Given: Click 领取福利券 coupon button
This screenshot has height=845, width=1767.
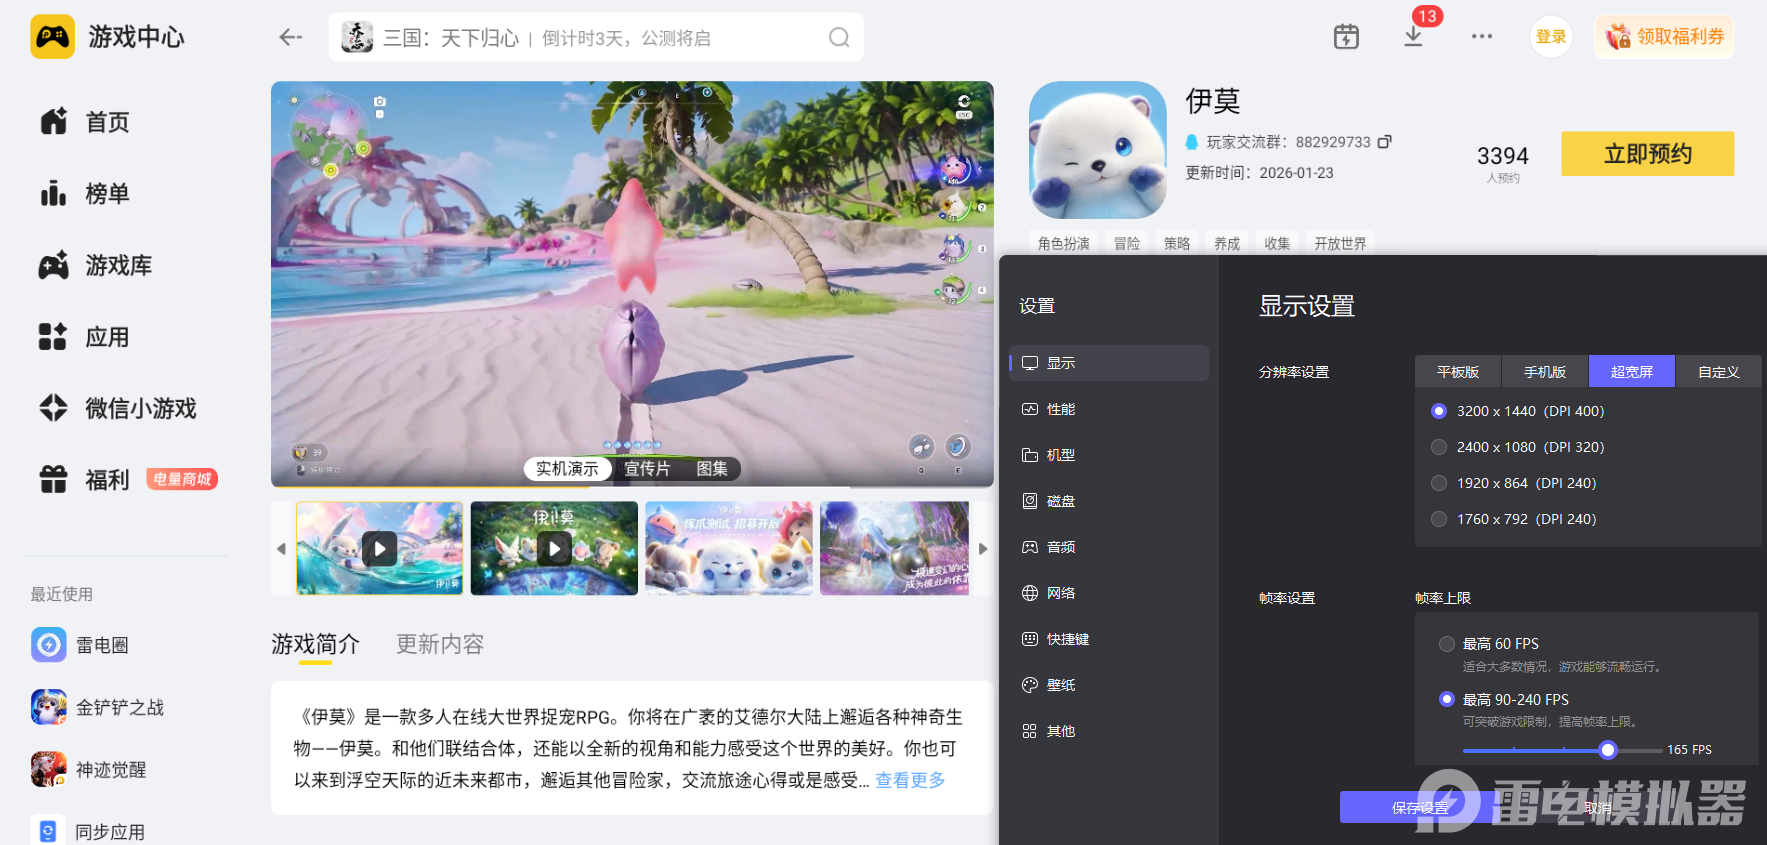Looking at the screenshot, I should pyautogui.click(x=1664, y=37).
